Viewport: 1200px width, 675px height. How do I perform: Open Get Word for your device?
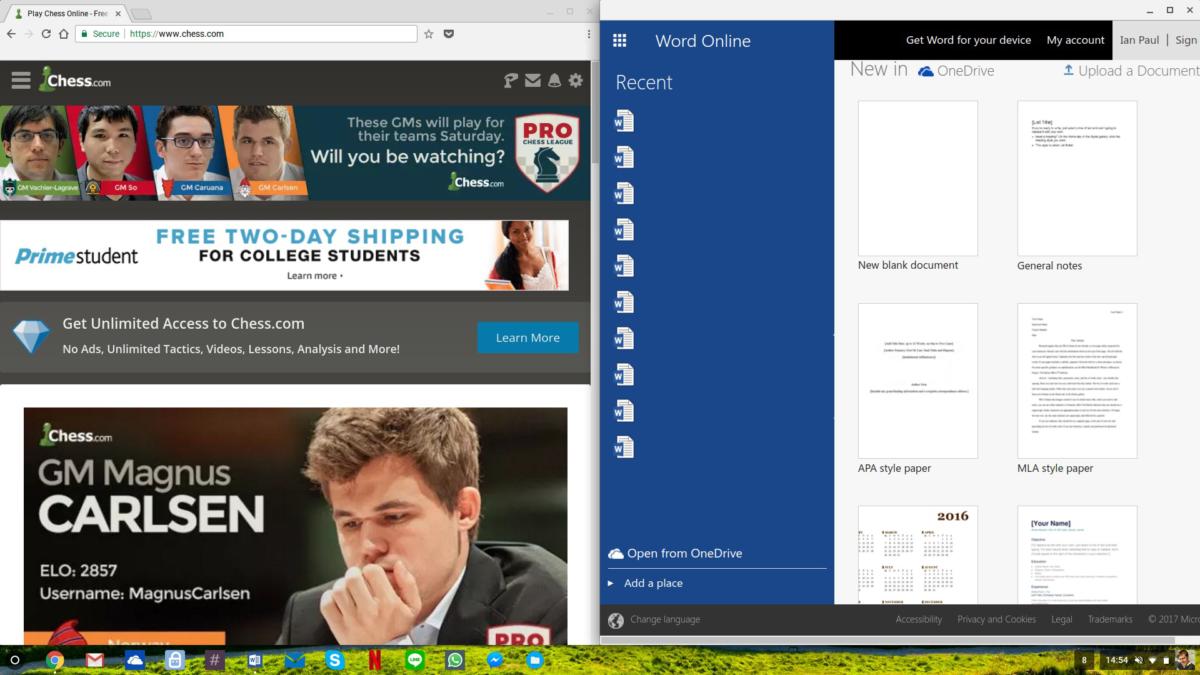[968, 40]
